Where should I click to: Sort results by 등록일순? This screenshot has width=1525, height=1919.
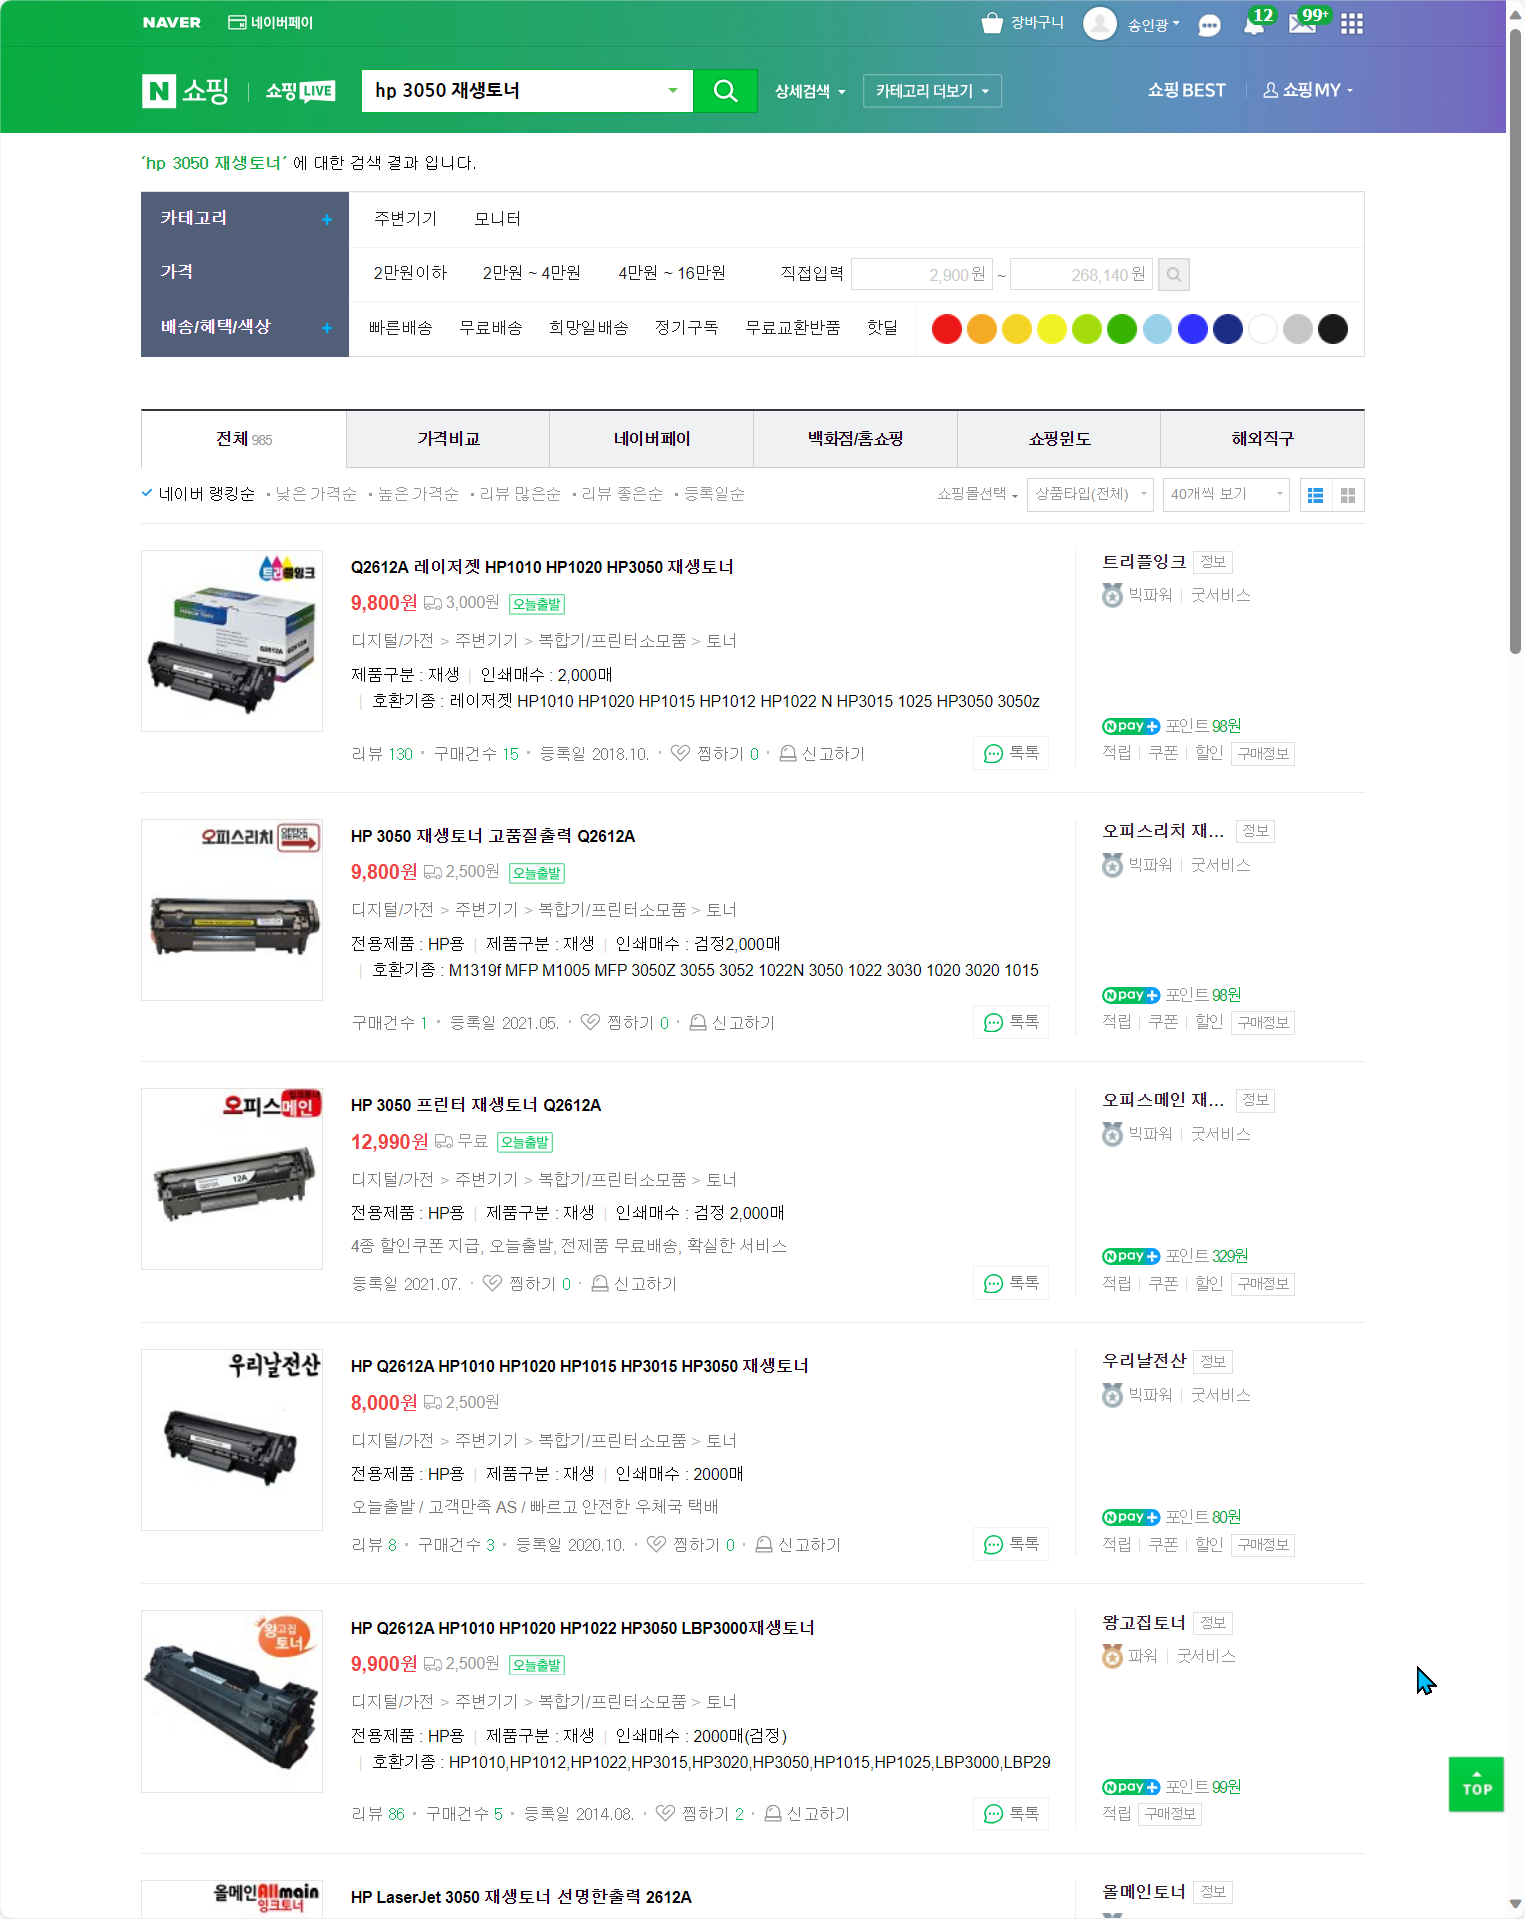[714, 494]
